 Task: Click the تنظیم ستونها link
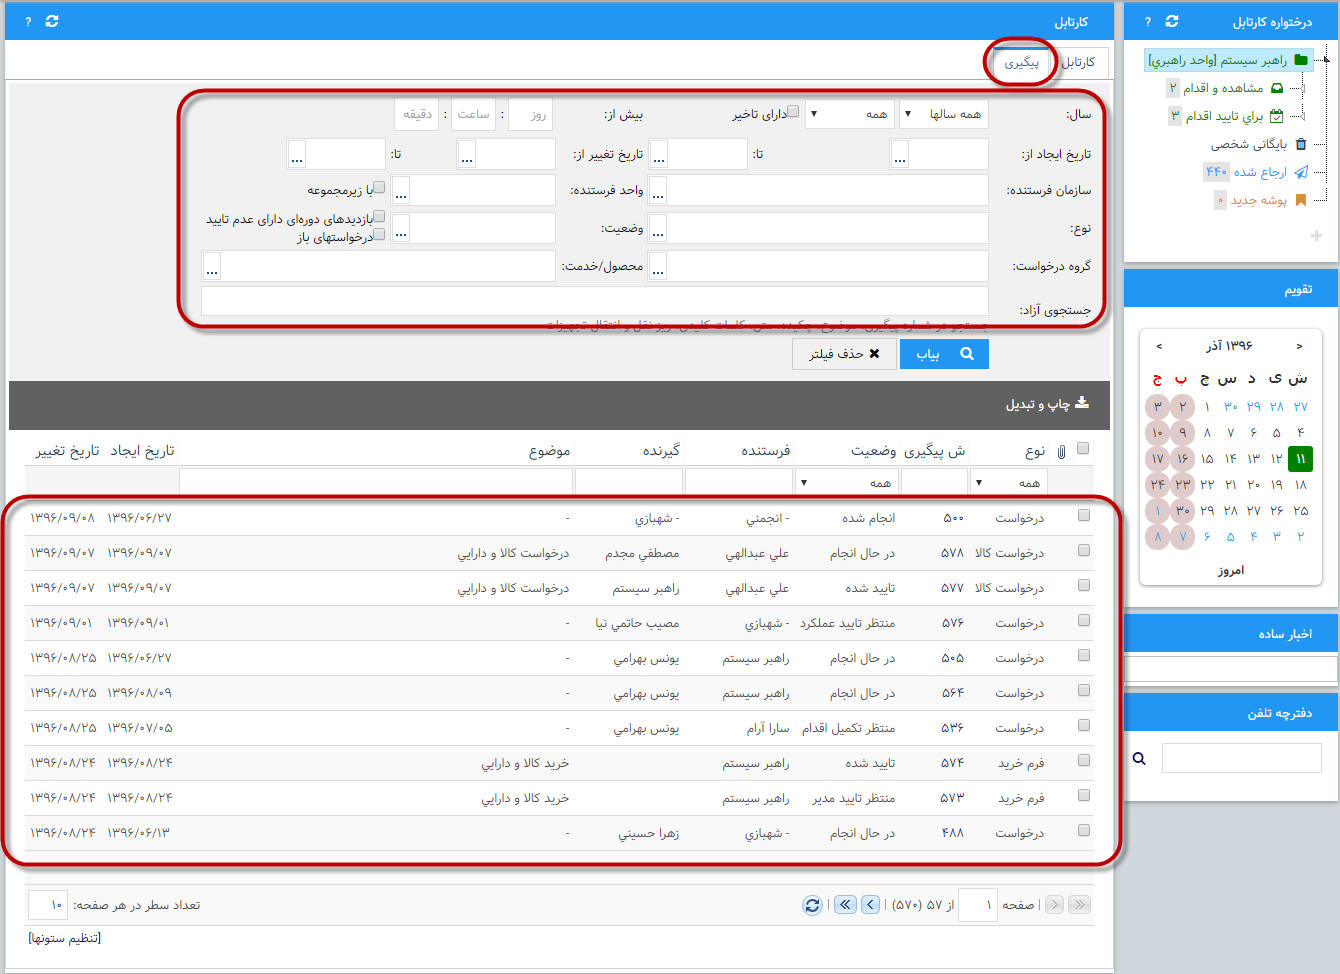pos(65,938)
